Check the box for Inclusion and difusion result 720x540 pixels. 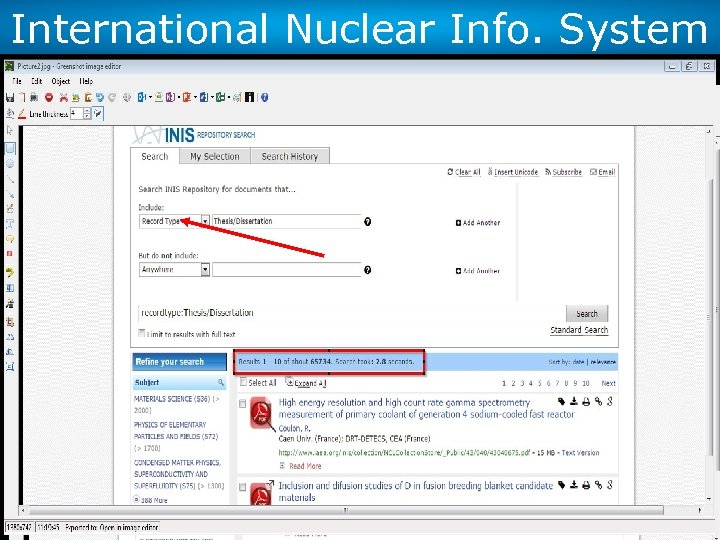click(242, 487)
